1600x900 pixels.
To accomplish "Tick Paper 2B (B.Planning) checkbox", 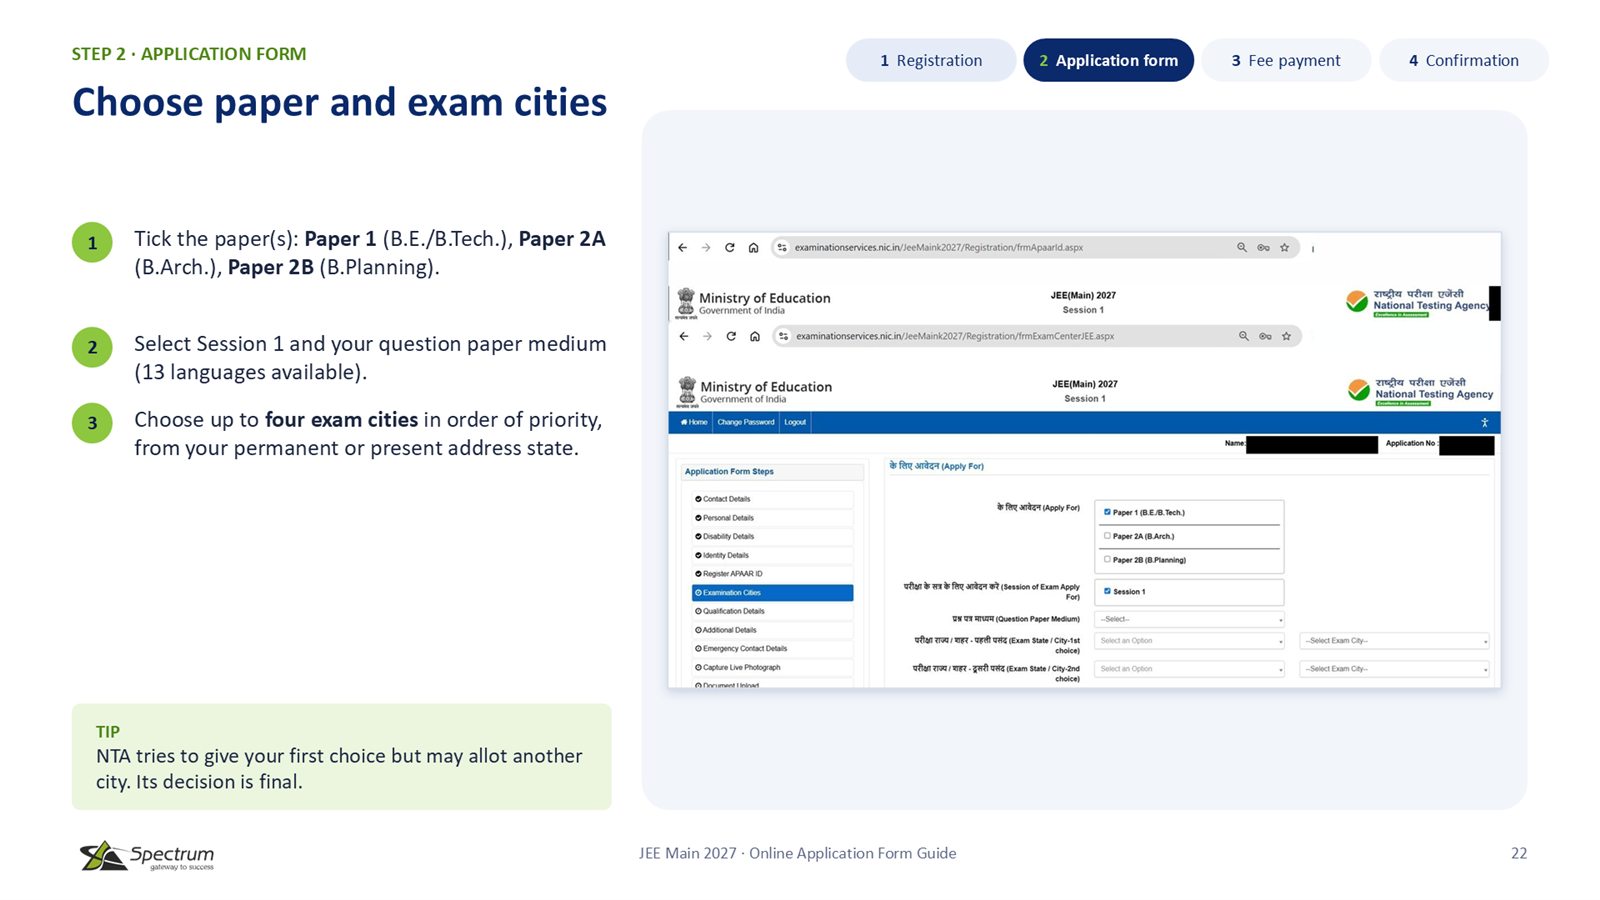I will pos(1107,560).
